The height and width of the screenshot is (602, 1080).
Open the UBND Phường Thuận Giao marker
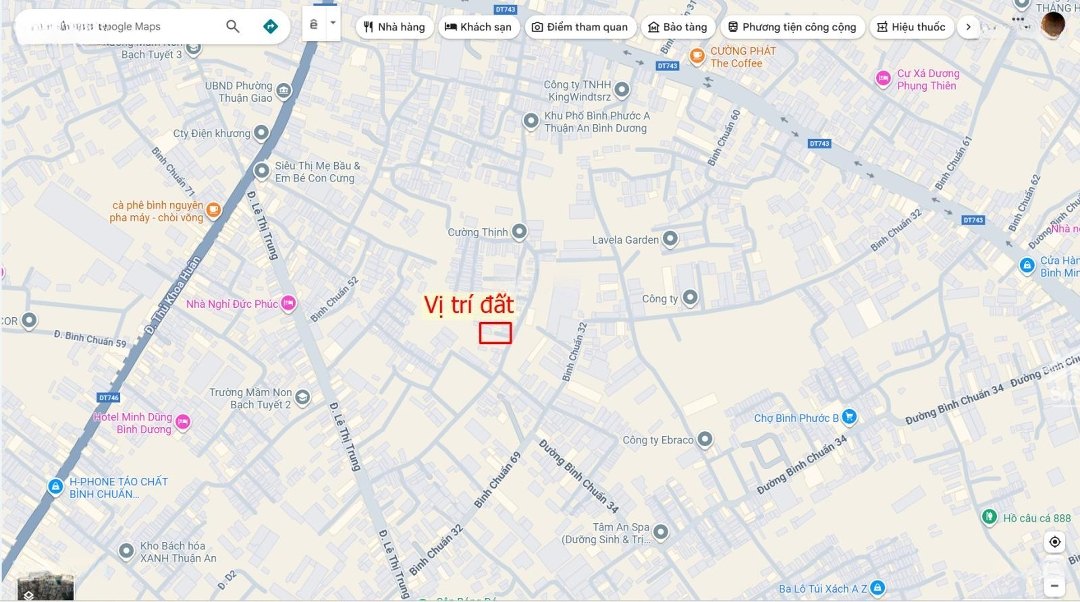coord(284,90)
